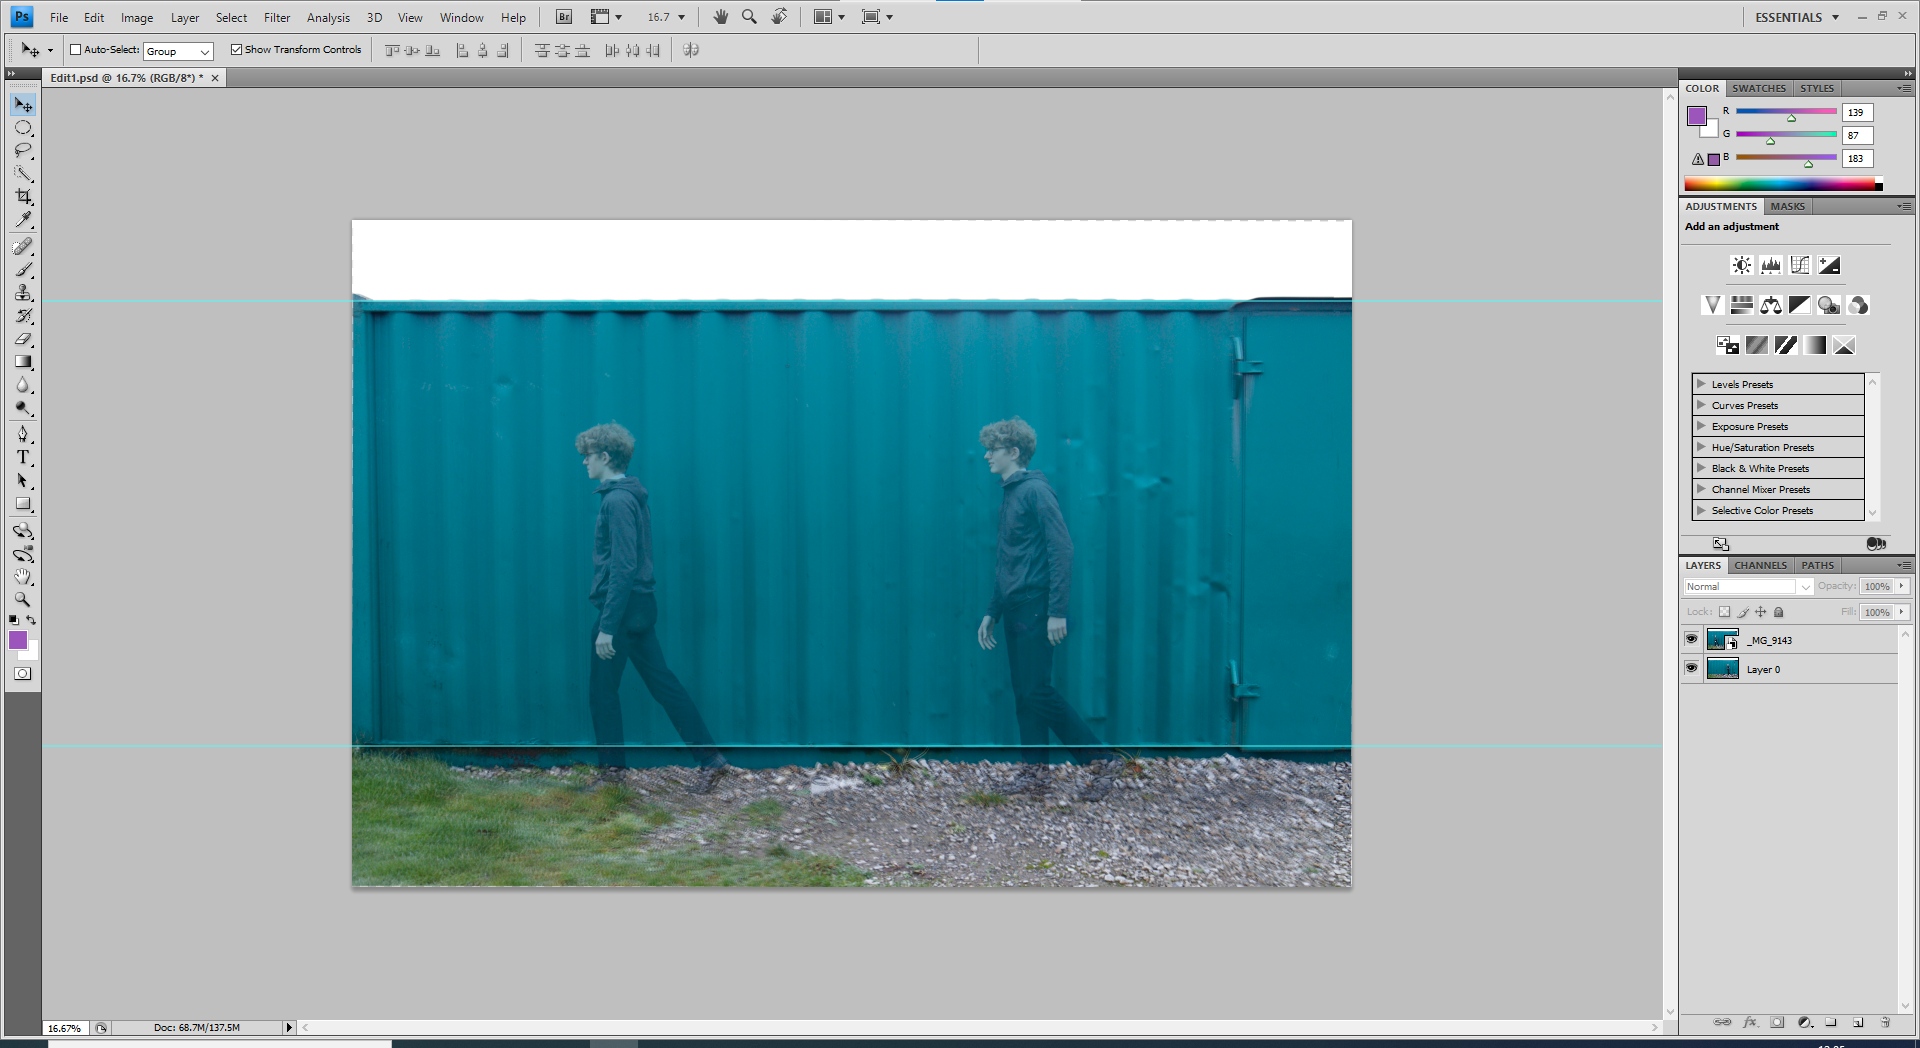
Task: Uncheck Show Transform Controls
Action: 236,50
